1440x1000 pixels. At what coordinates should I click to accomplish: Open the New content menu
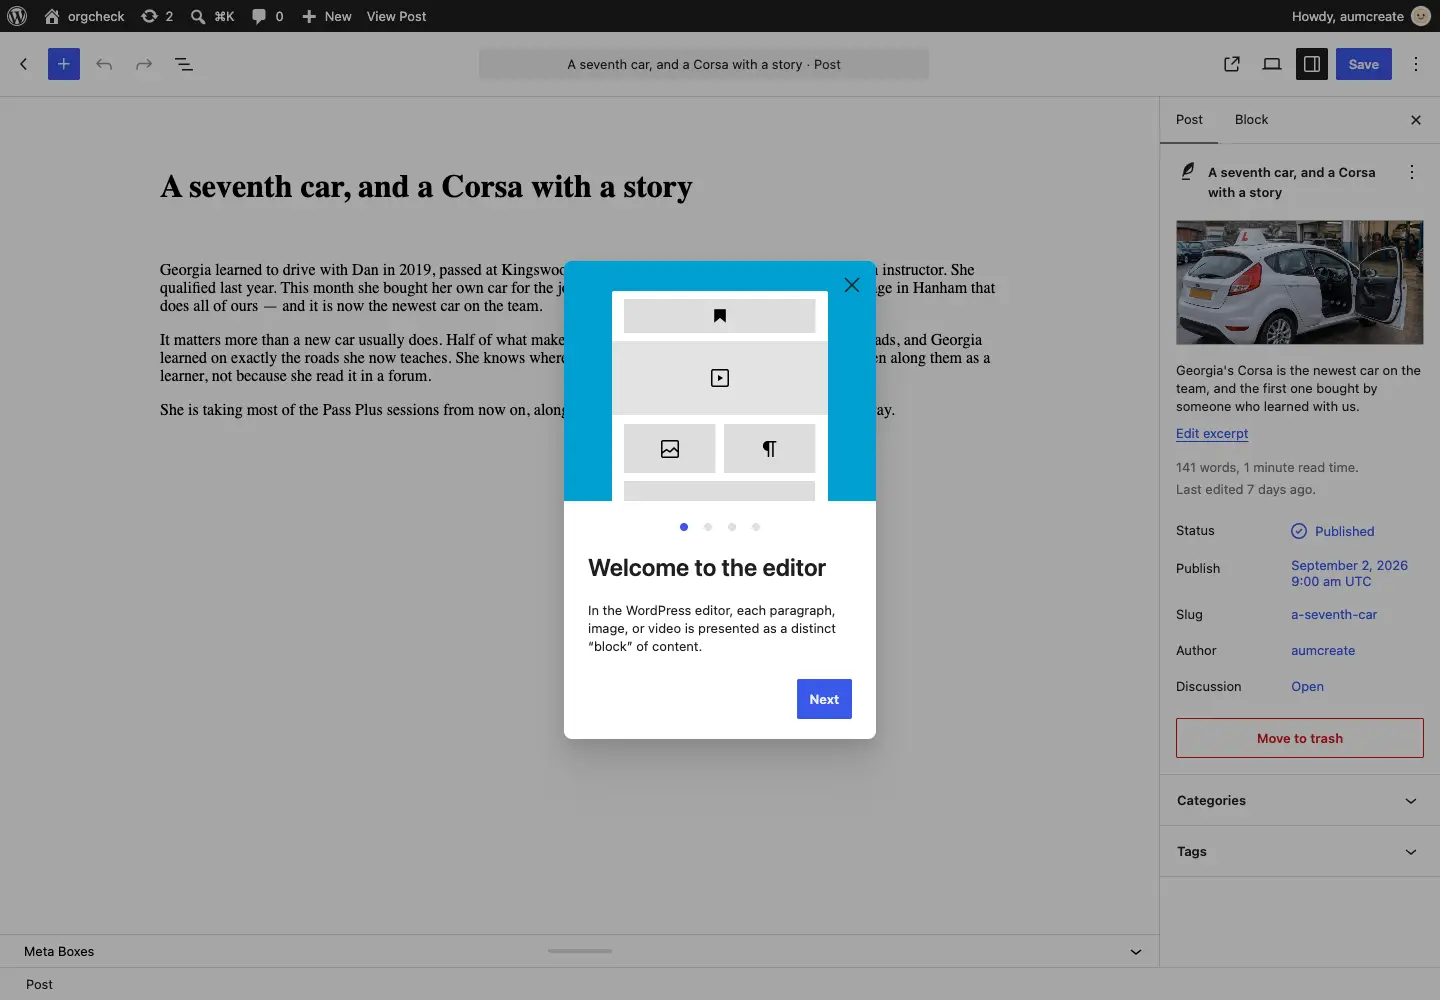pos(327,16)
